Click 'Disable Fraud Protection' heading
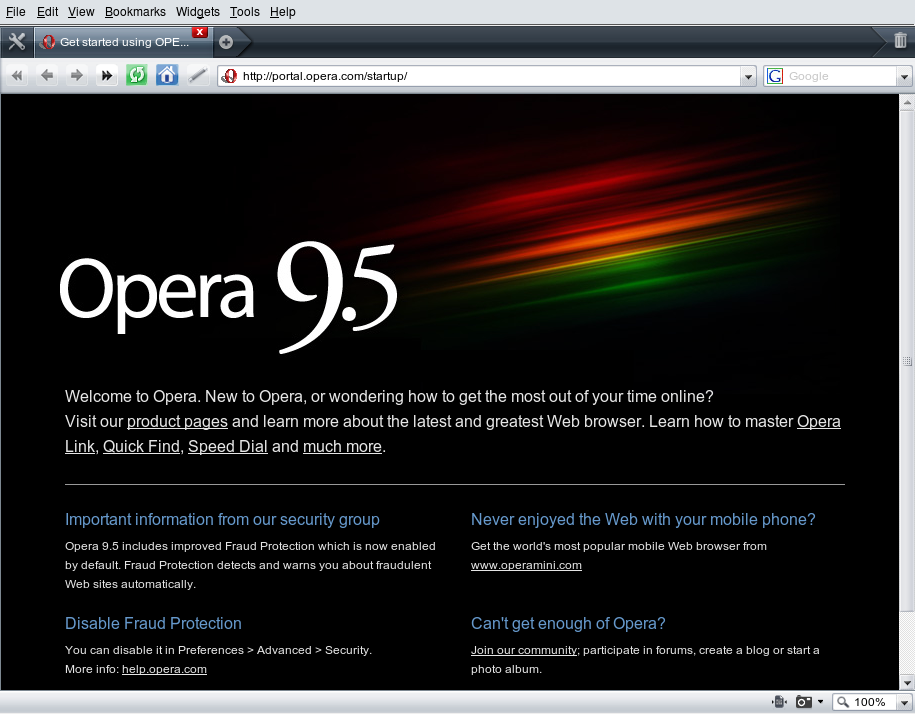 point(153,624)
